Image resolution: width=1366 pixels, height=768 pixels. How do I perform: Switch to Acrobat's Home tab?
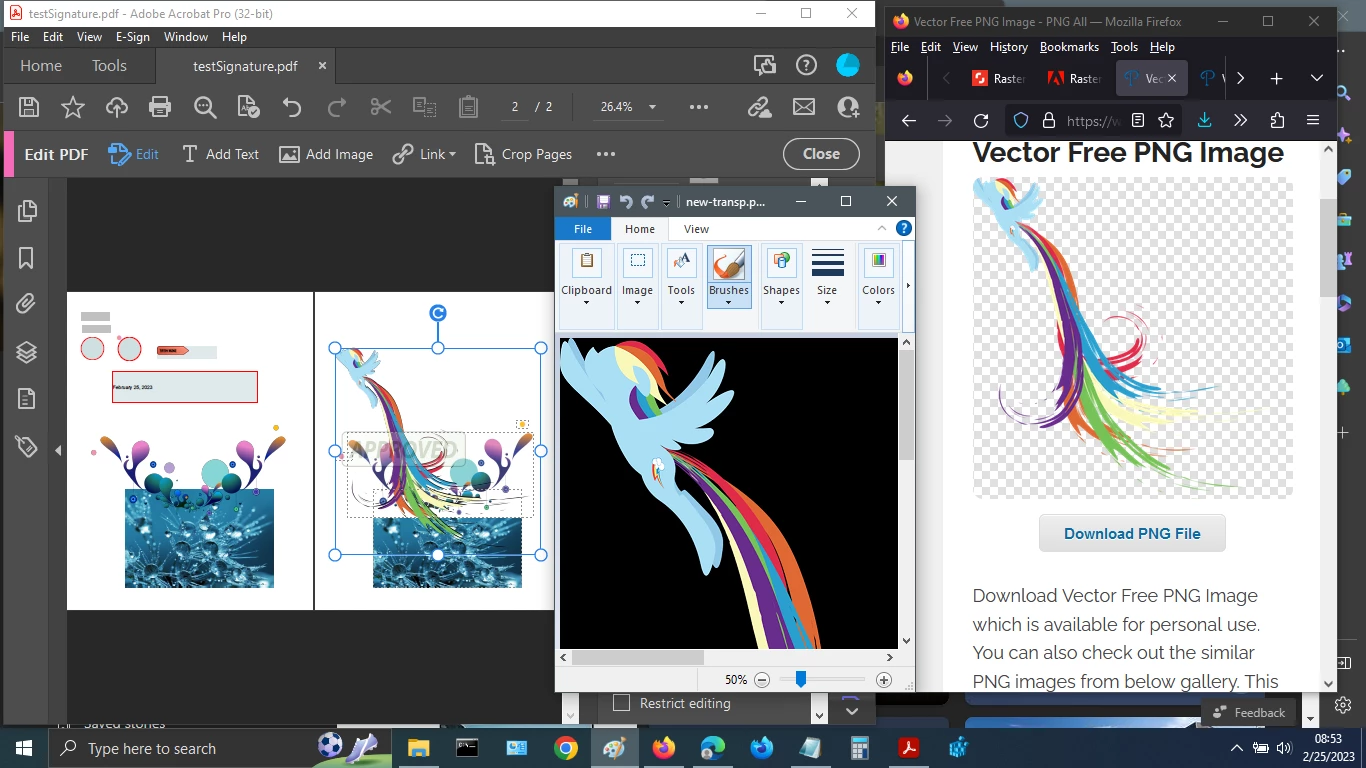point(41,65)
